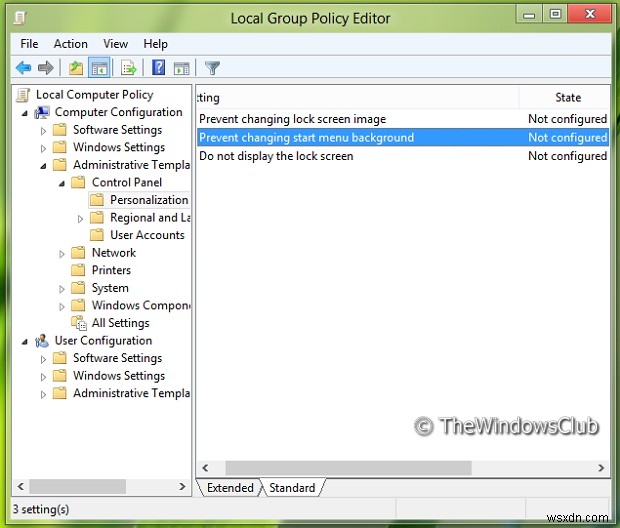The height and width of the screenshot is (528, 620).
Task: Collapse the Computer Configuration node
Action: [25, 114]
